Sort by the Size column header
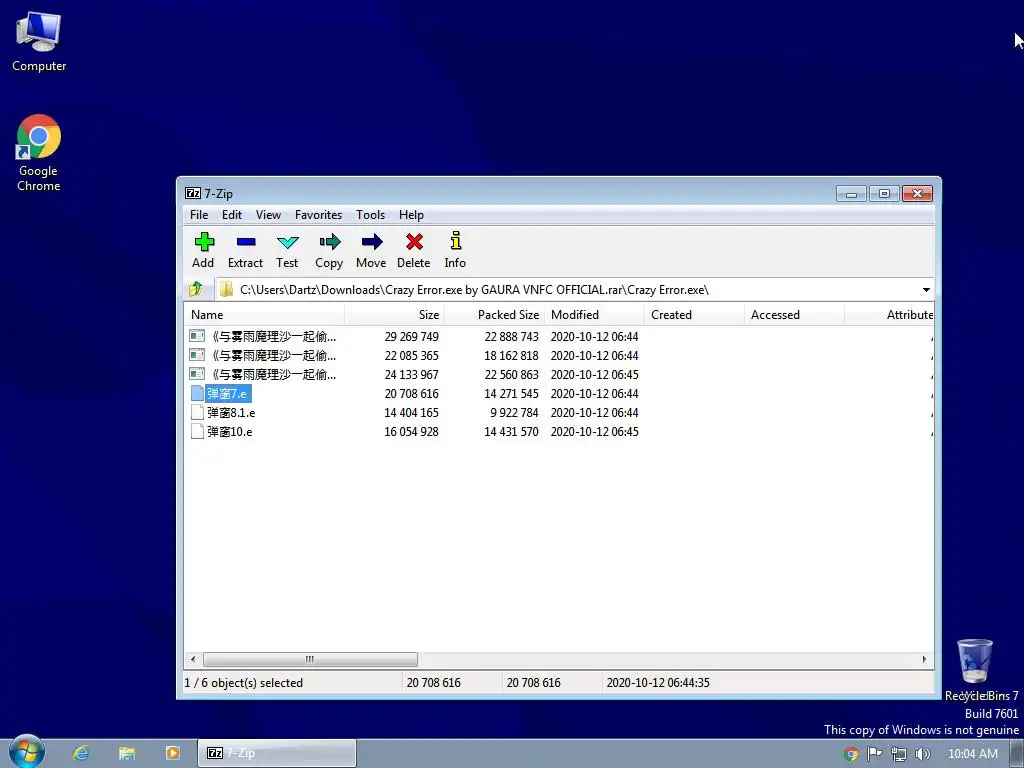 click(x=394, y=315)
